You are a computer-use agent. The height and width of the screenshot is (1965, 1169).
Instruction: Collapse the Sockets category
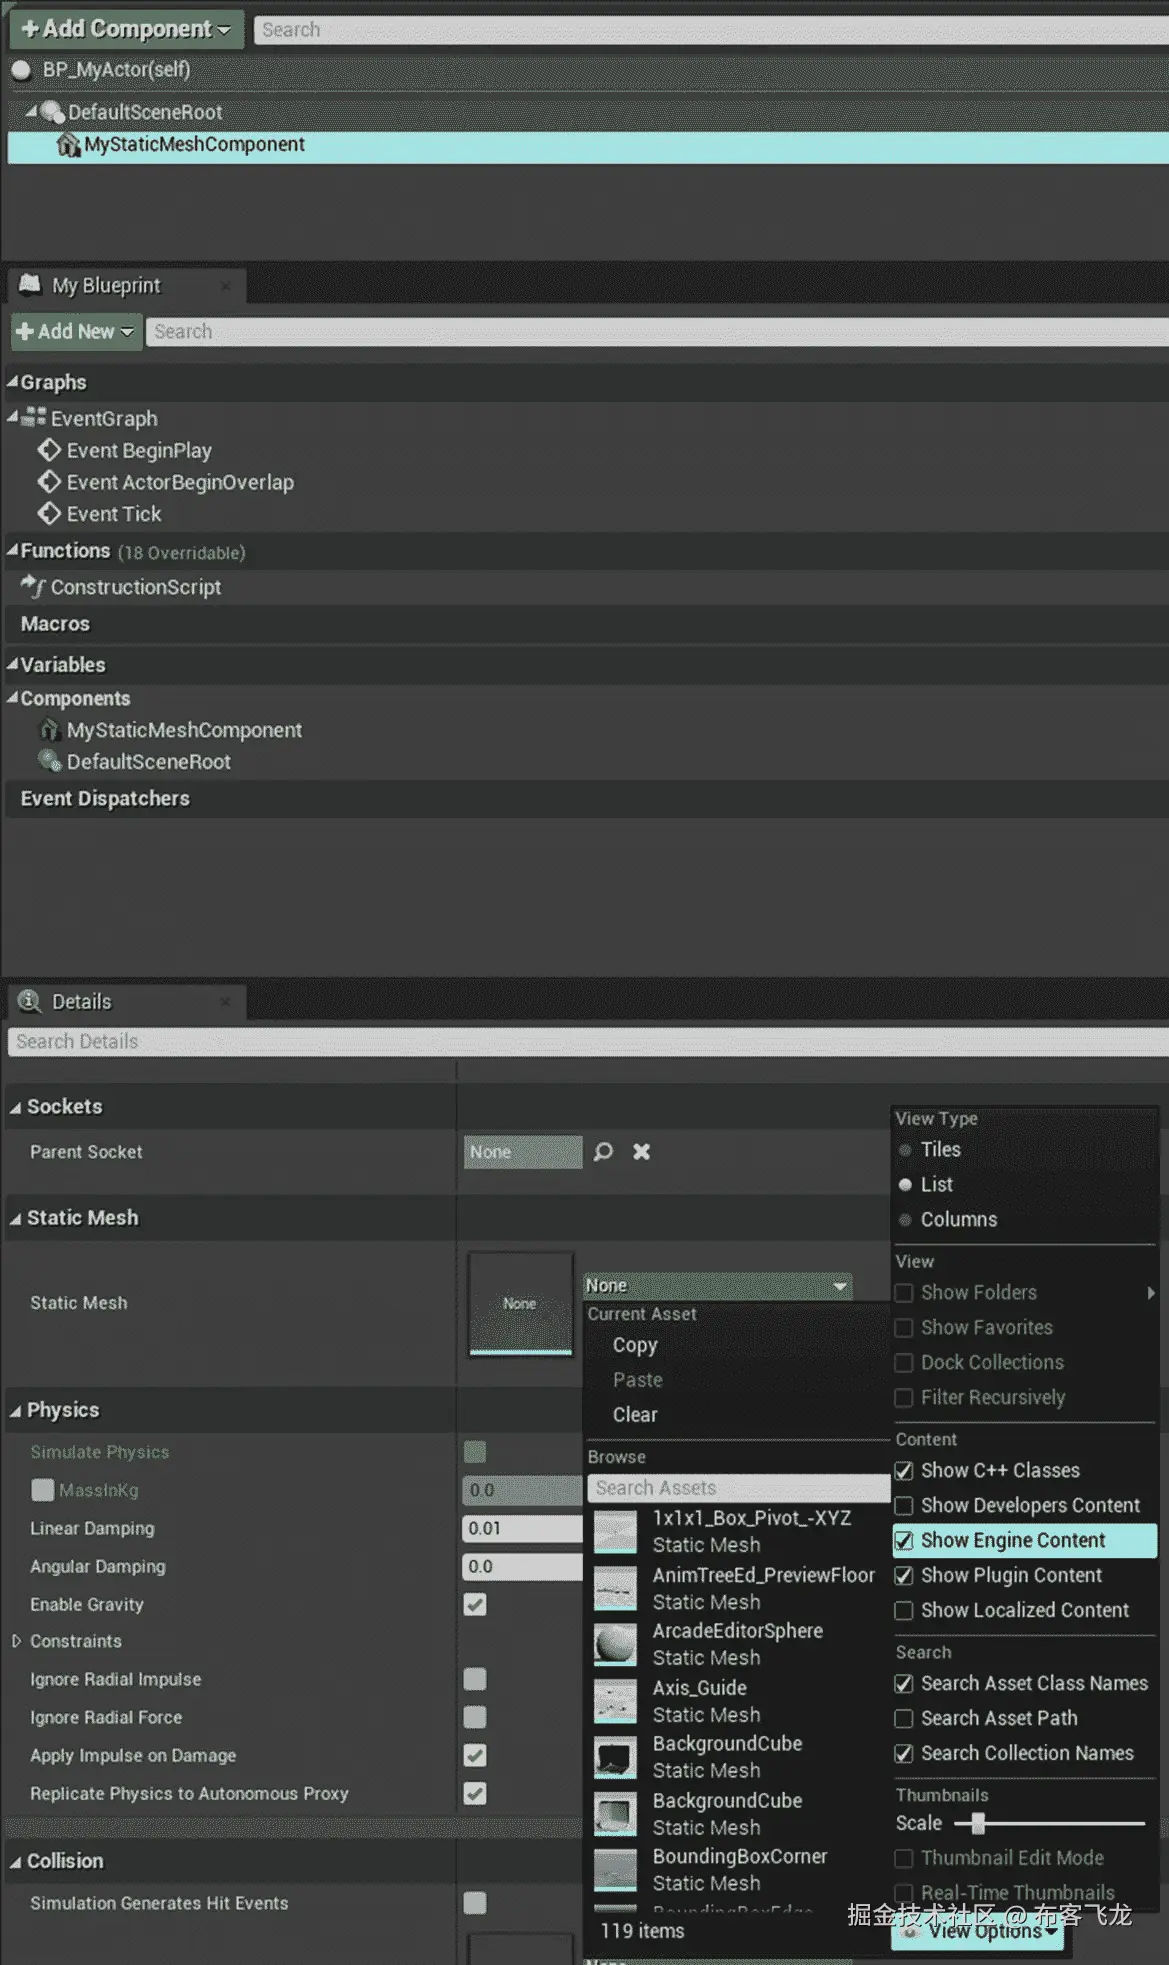click(x=15, y=1107)
